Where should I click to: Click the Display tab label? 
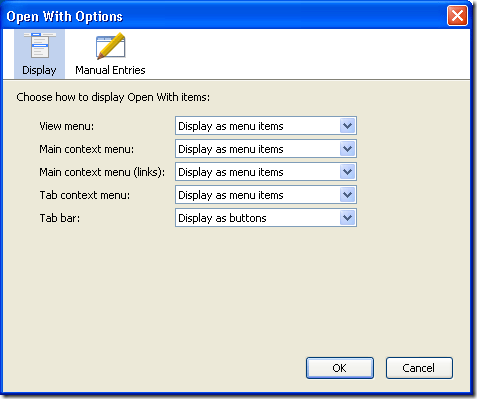[39, 70]
